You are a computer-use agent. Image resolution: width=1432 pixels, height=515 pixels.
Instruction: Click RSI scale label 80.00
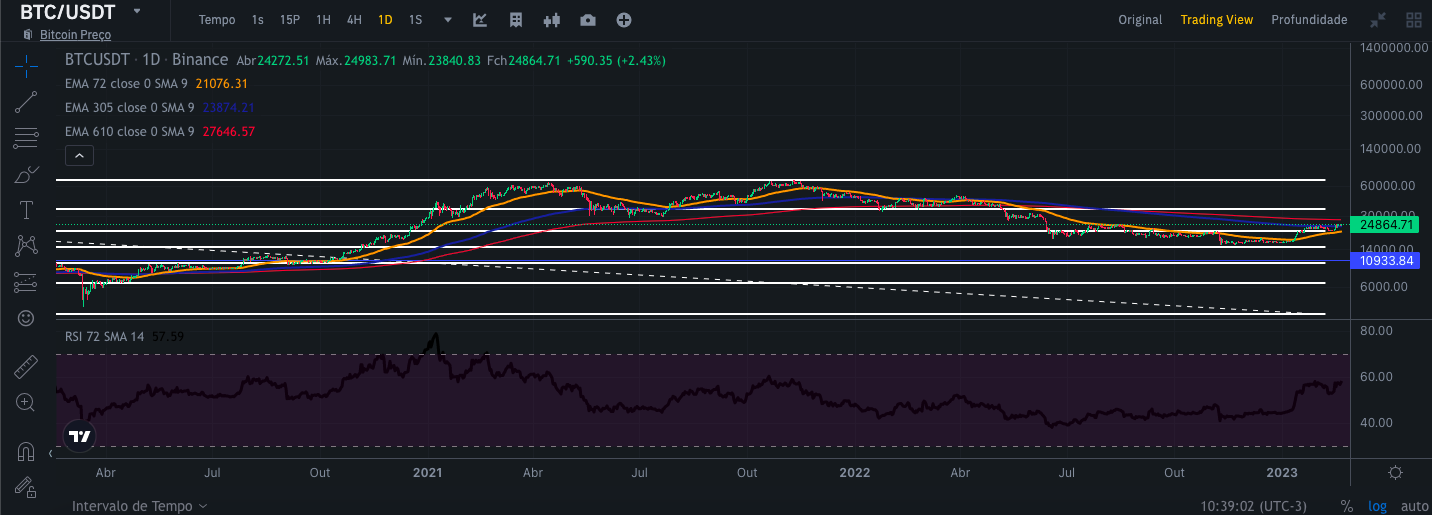click(1377, 330)
